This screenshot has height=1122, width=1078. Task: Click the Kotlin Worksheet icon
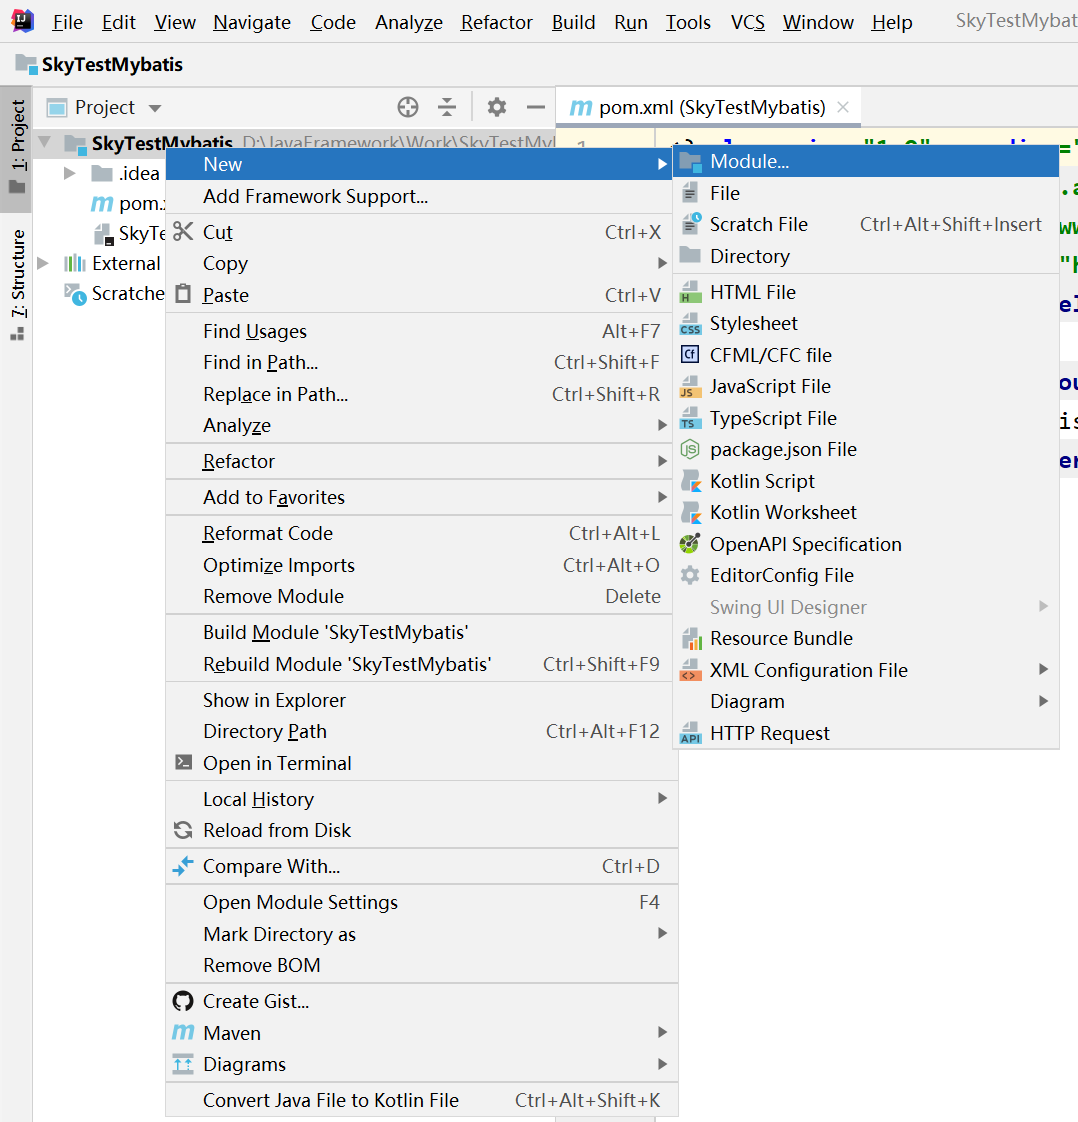tap(690, 512)
